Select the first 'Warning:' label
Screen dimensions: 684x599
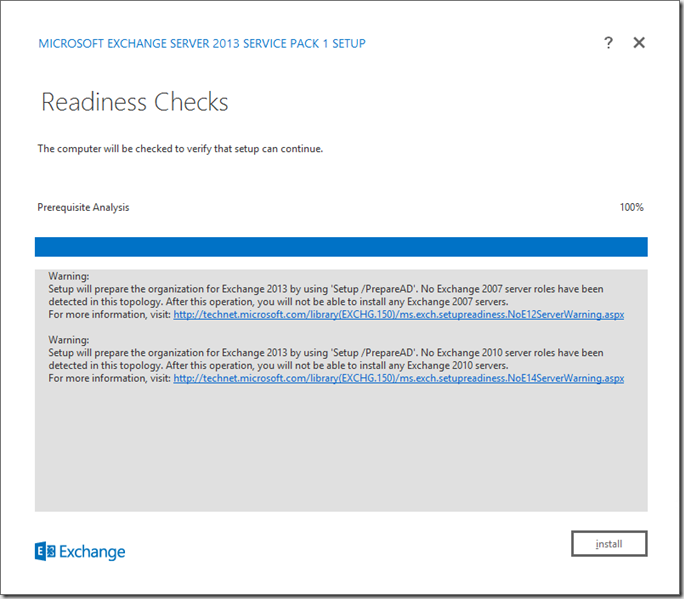tap(69, 276)
